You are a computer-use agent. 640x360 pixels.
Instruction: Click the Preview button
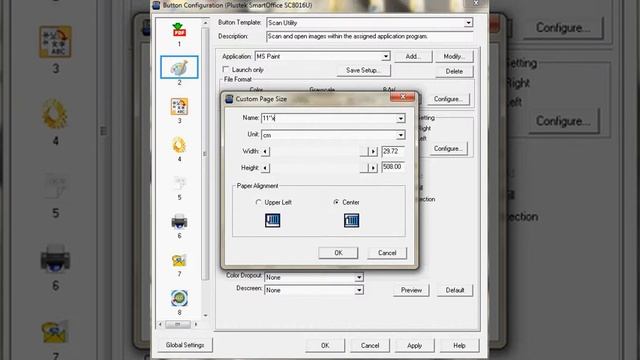[x=411, y=290]
